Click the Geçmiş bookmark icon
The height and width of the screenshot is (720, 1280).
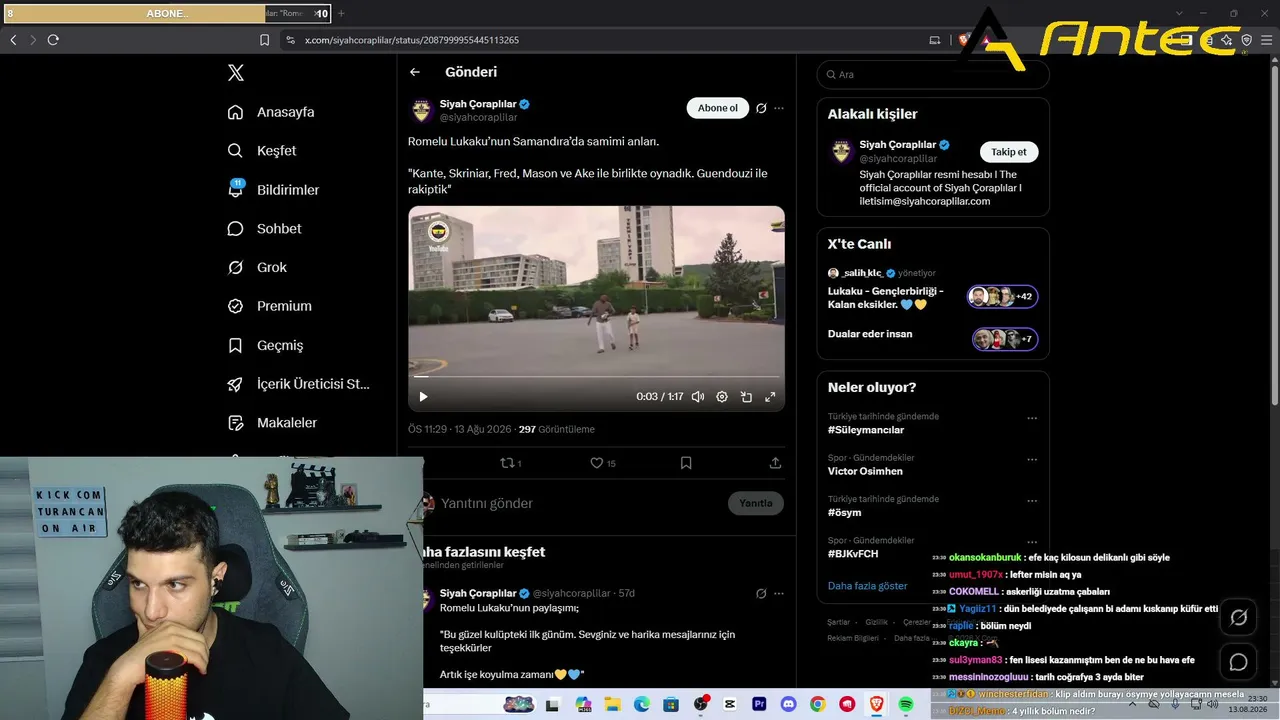tap(235, 345)
